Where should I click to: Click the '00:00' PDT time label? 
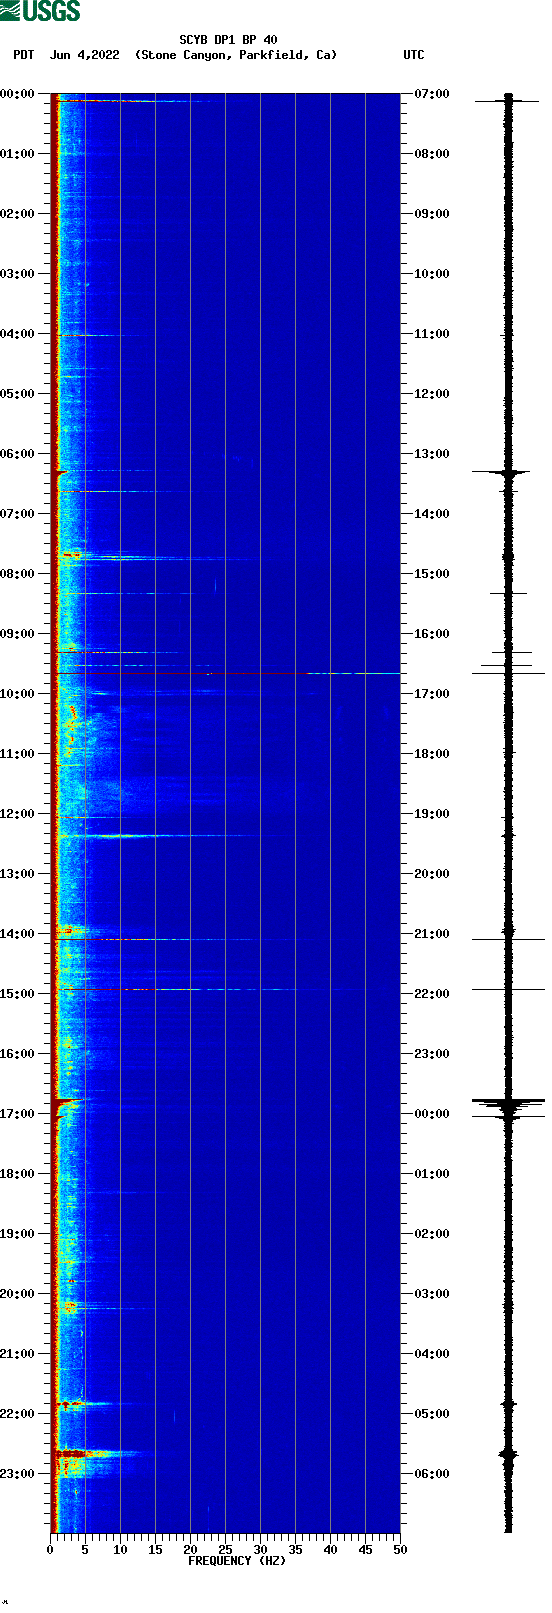tap(18, 94)
